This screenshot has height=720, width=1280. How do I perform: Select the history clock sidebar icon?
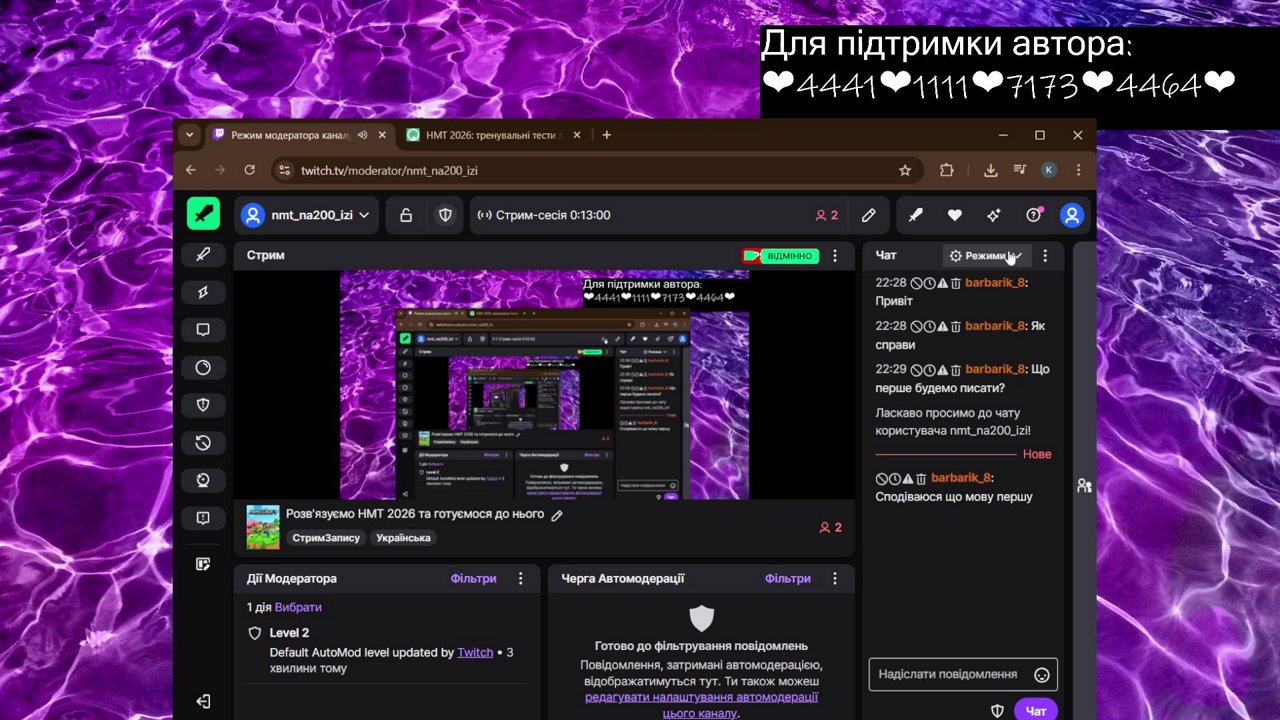coord(203,442)
